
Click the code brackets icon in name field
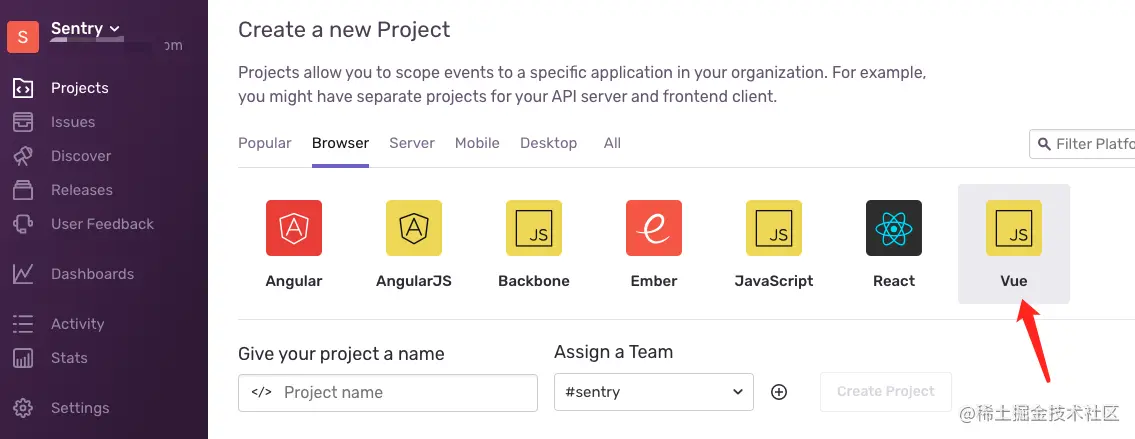coord(261,393)
